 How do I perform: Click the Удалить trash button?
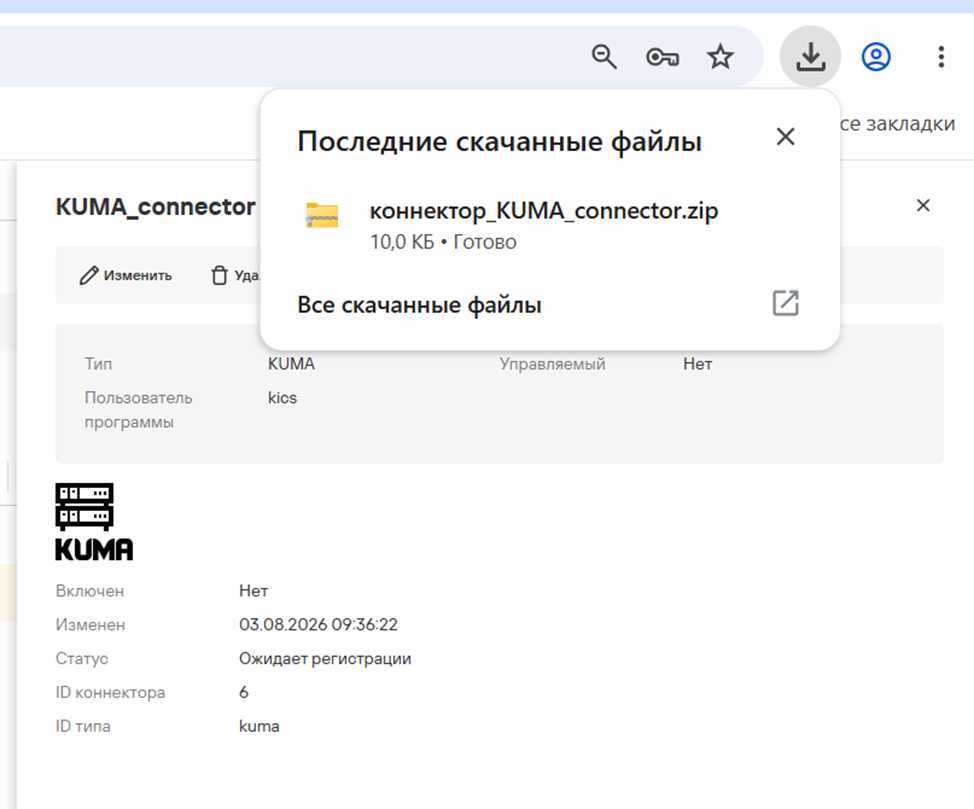click(235, 275)
